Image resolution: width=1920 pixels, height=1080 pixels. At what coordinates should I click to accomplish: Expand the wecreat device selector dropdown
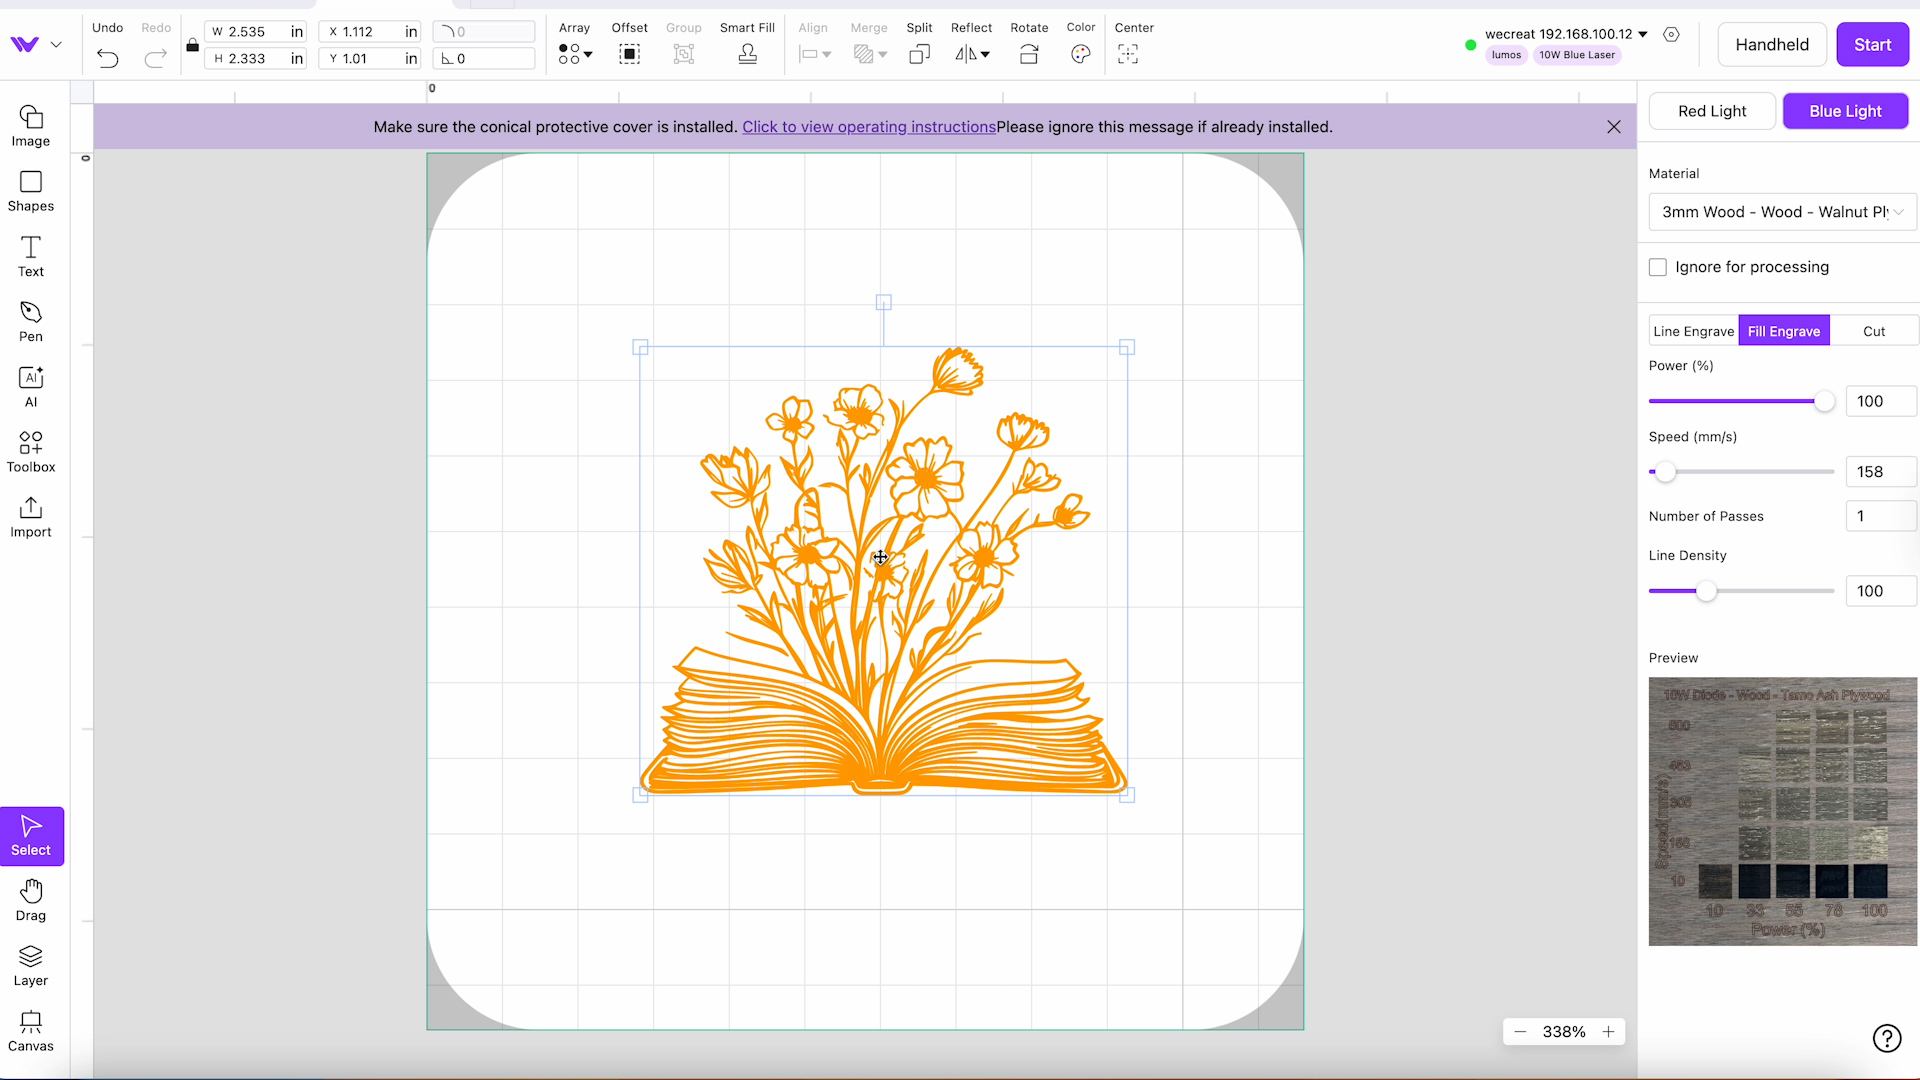[x=1643, y=33]
